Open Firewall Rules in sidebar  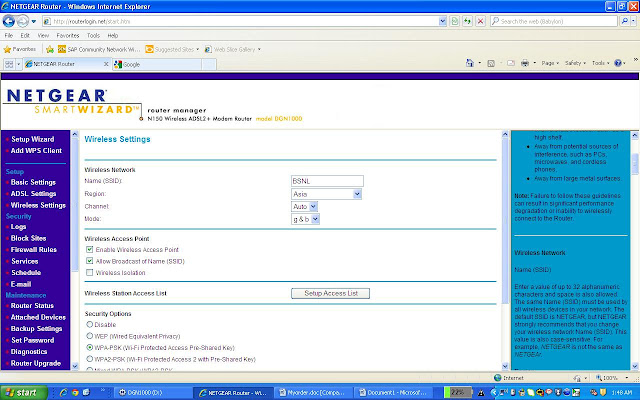[x=33, y=250]
